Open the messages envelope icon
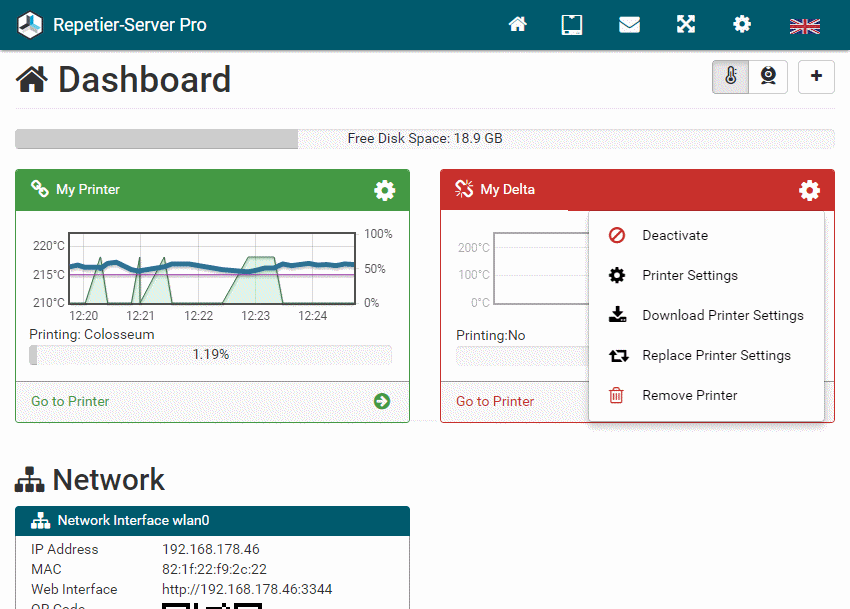The height and width of the screenshot is (609, 850). pos(629,24)
